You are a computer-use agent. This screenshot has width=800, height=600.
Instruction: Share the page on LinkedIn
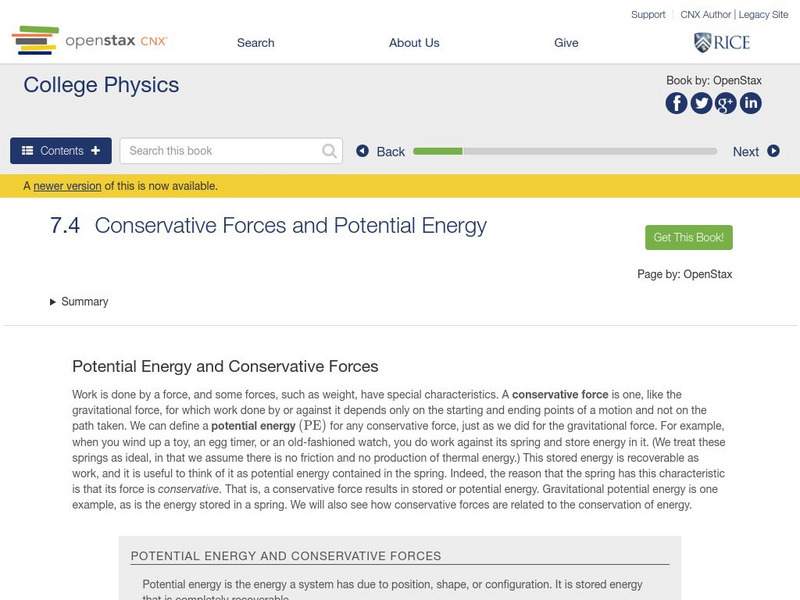click(x=750, y=102)
